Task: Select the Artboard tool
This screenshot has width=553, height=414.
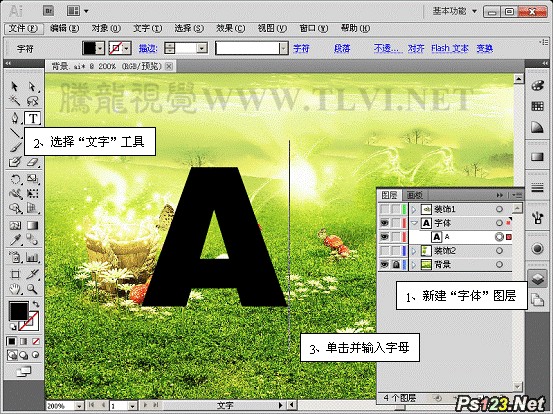Action: pyautogui.click(x=14, y=274)
